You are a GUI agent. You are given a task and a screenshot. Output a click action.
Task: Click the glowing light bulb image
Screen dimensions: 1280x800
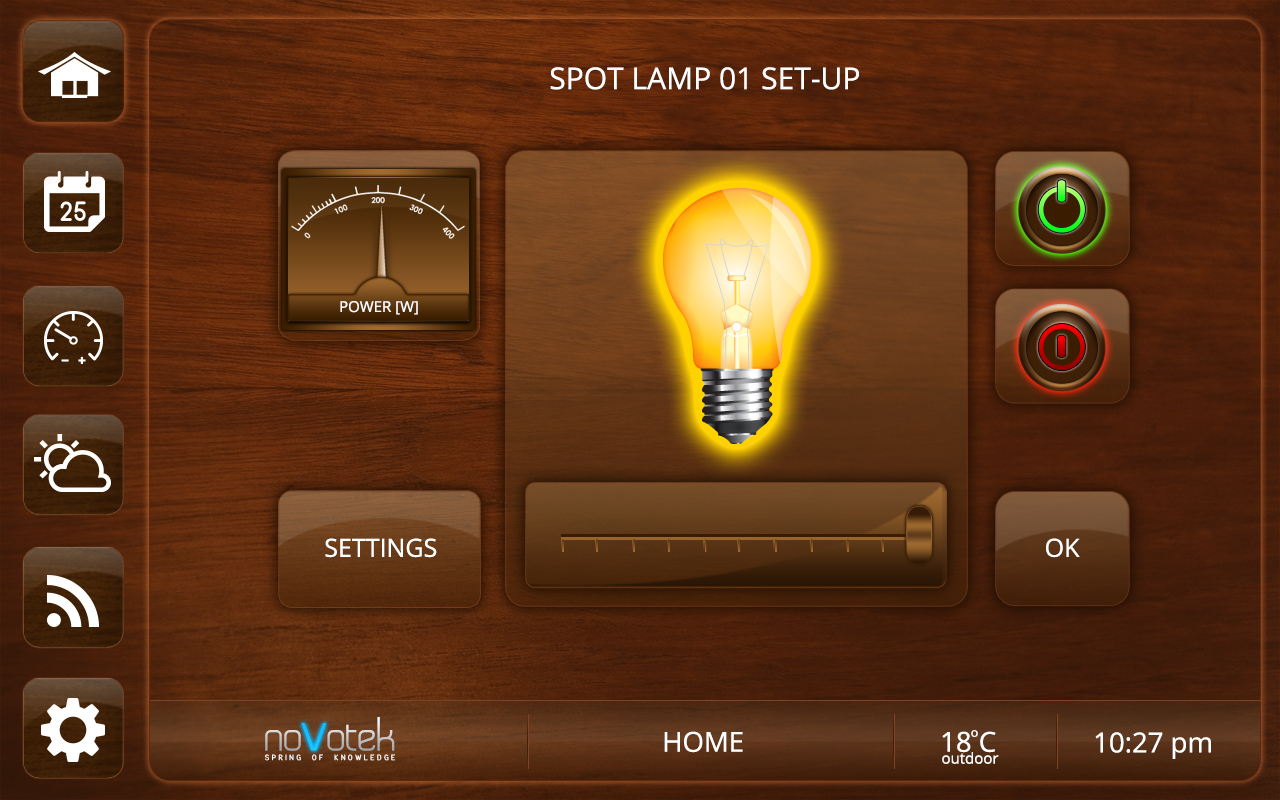(737, 311)
